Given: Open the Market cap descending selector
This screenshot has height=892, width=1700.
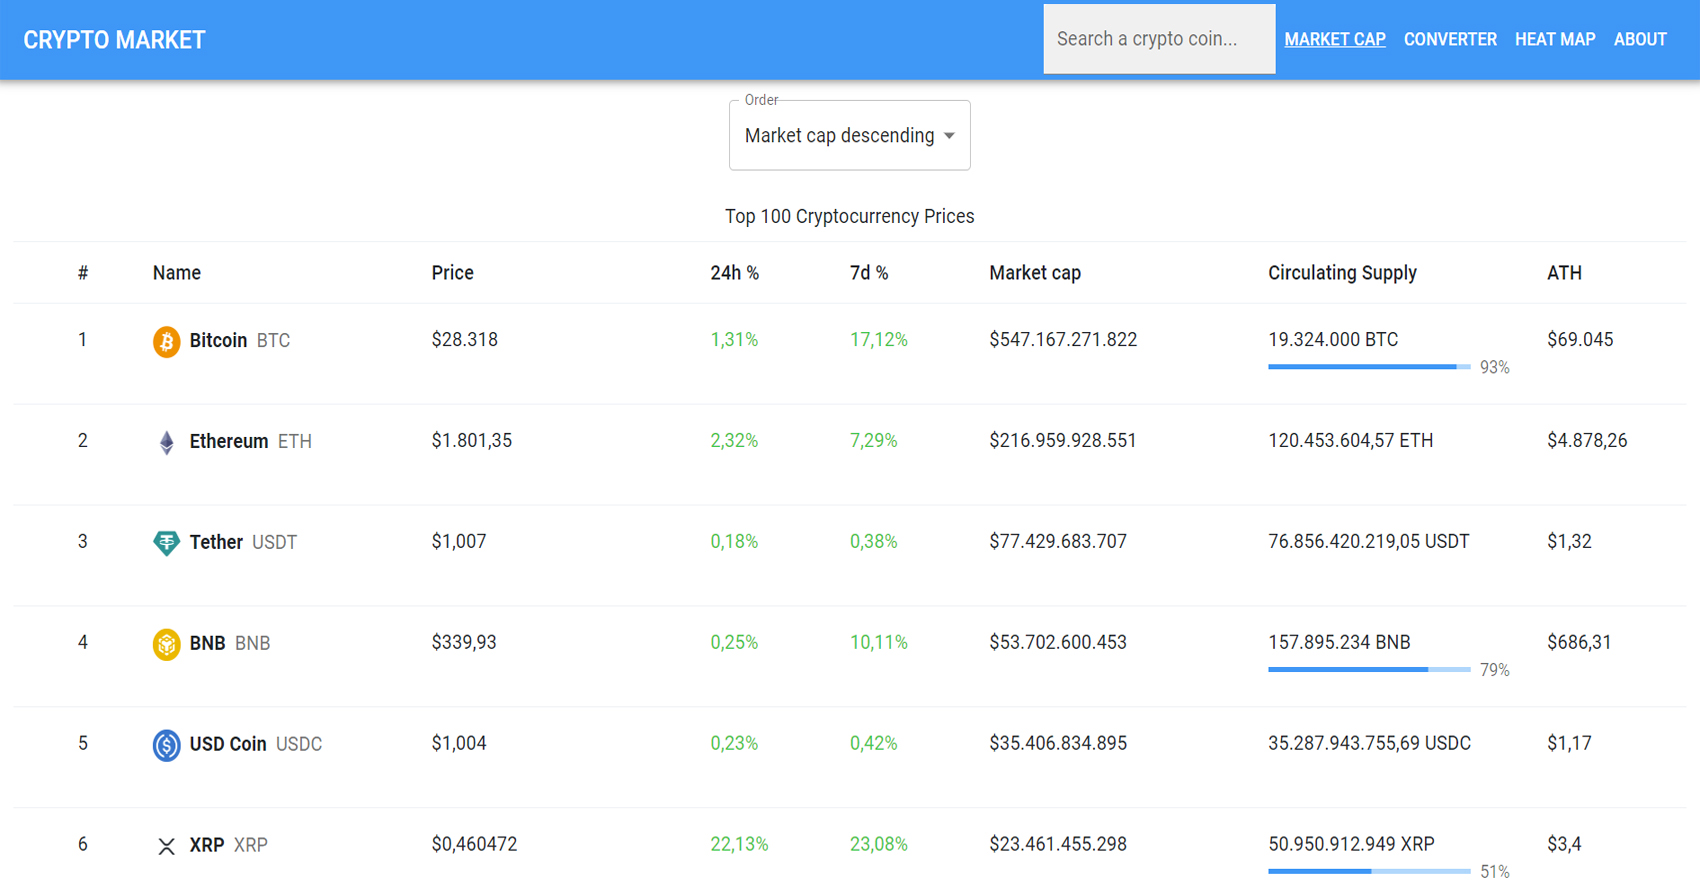Looking at the screenshot, I should coord(849,136).
